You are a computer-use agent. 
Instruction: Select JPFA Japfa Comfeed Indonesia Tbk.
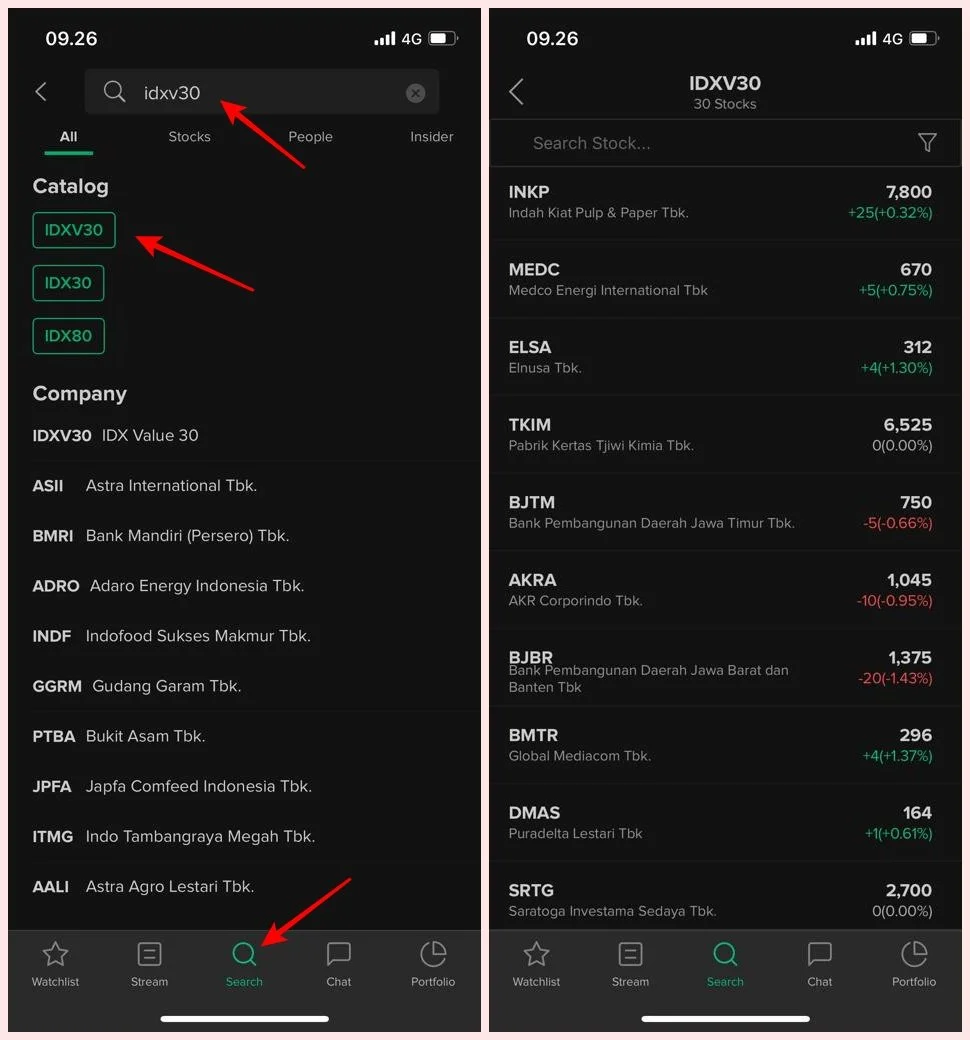[x=244, y=787]
